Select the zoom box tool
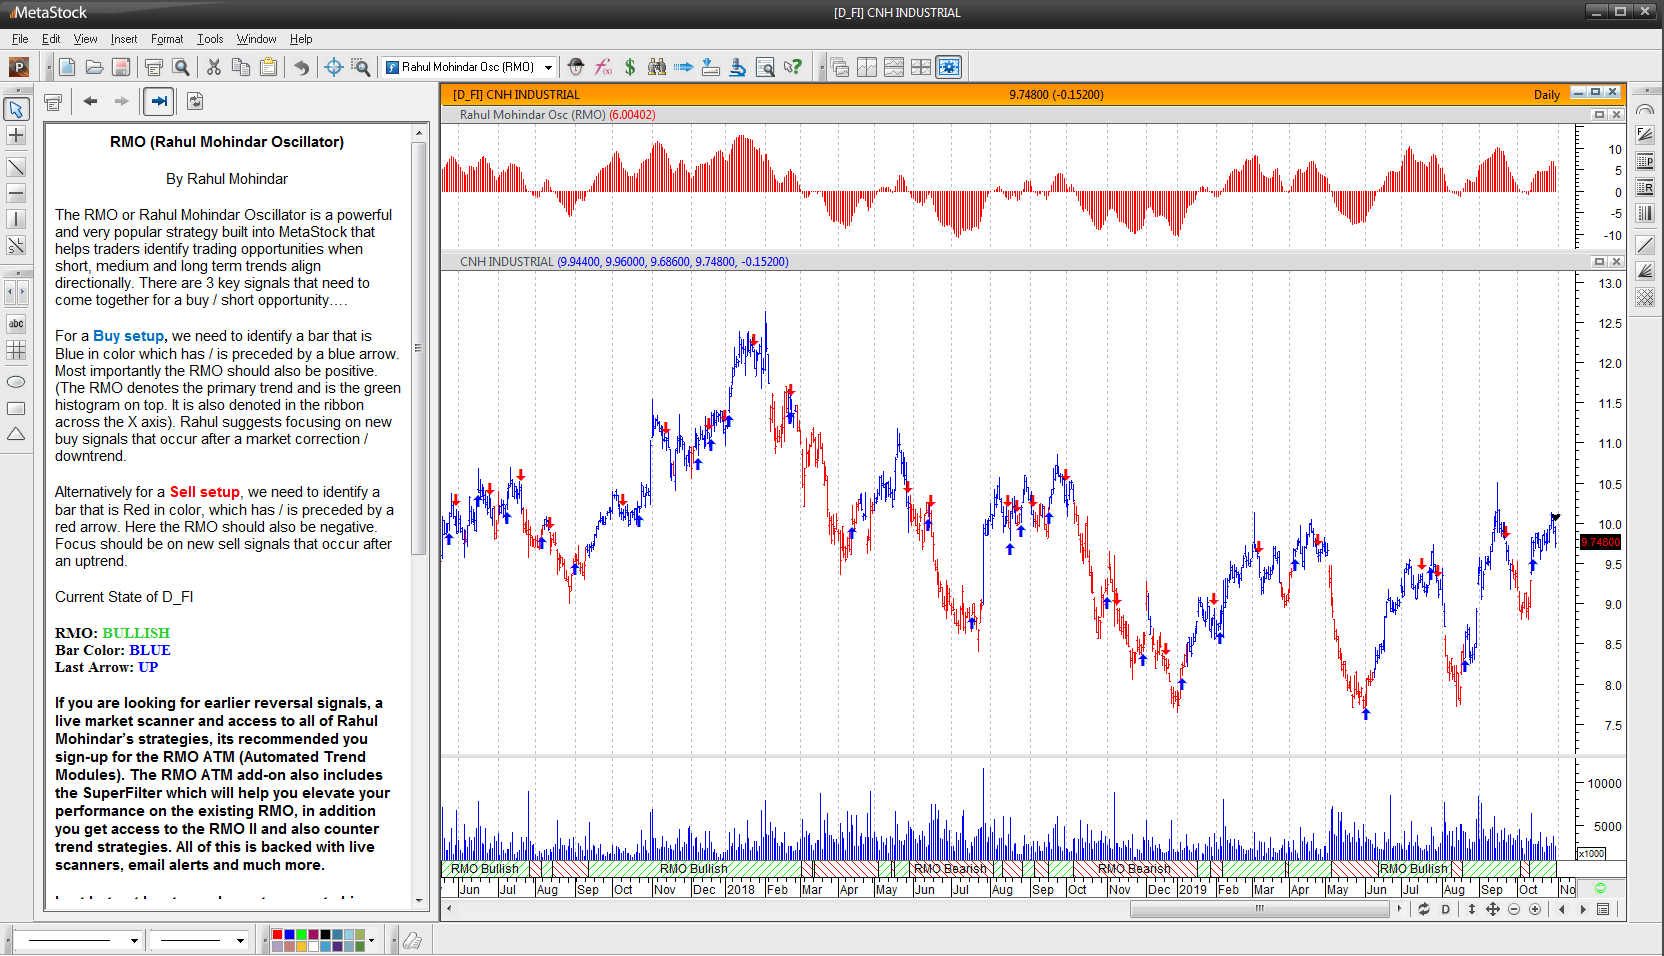Image resolution: width=1664 pixels, height=956 pixels. point(361,67)
